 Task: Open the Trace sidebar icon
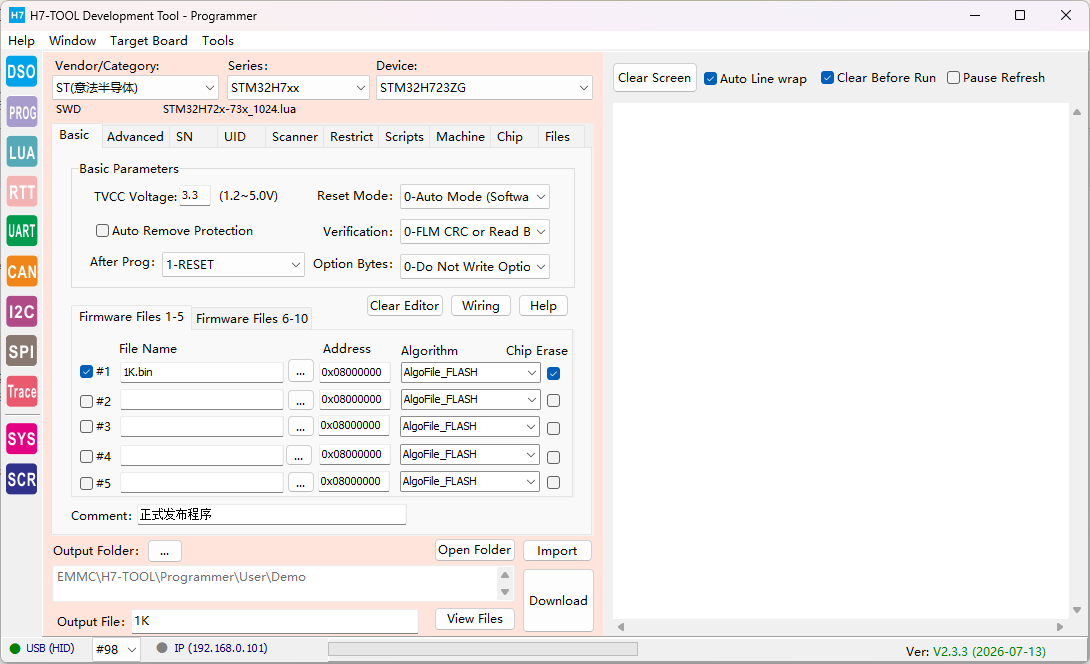click(x=22, y=391)
